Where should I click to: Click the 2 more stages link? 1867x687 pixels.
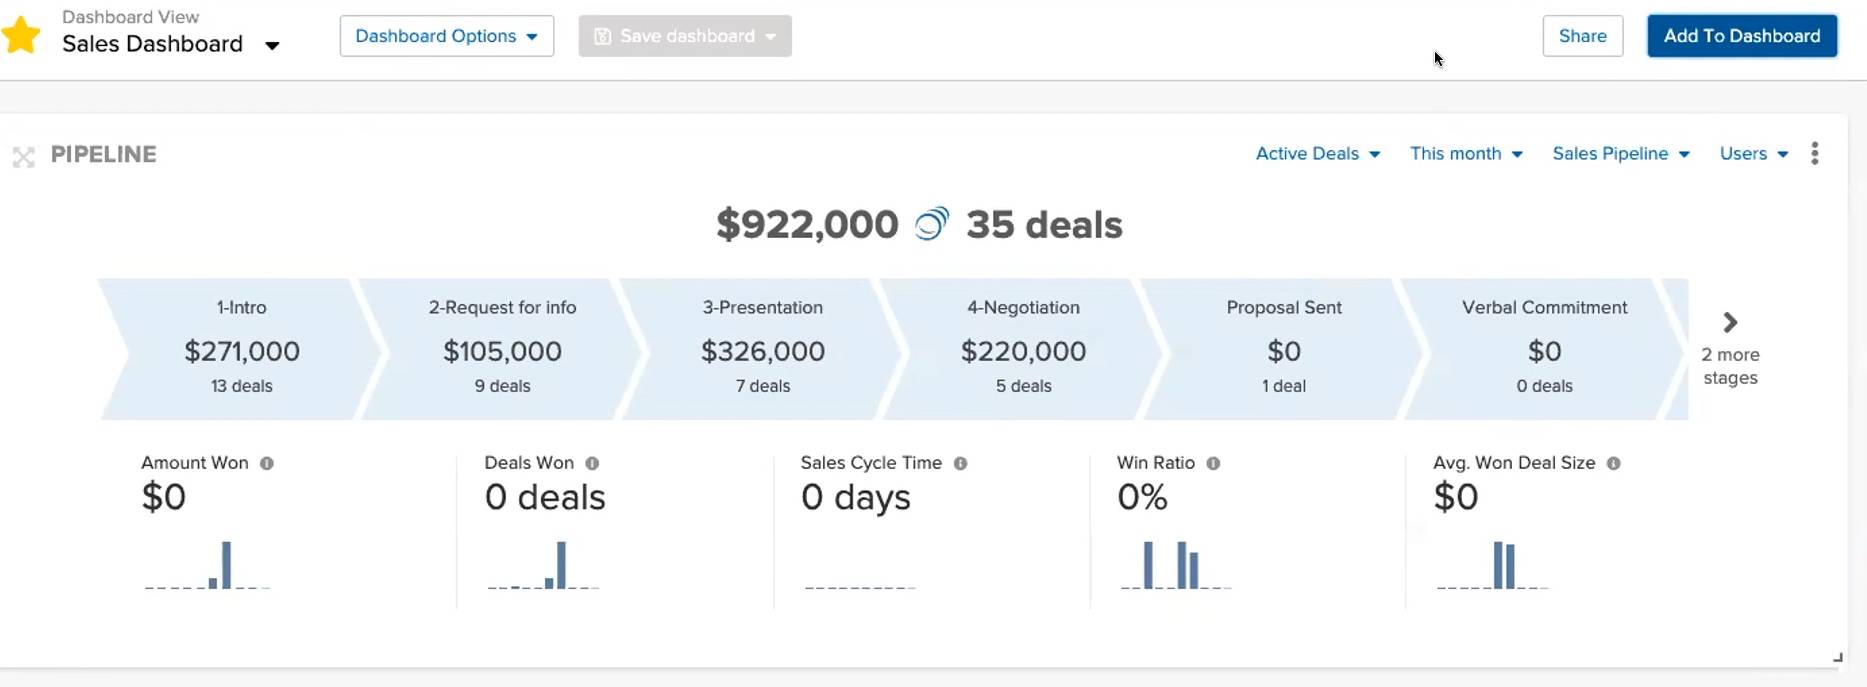(1730, 366)
